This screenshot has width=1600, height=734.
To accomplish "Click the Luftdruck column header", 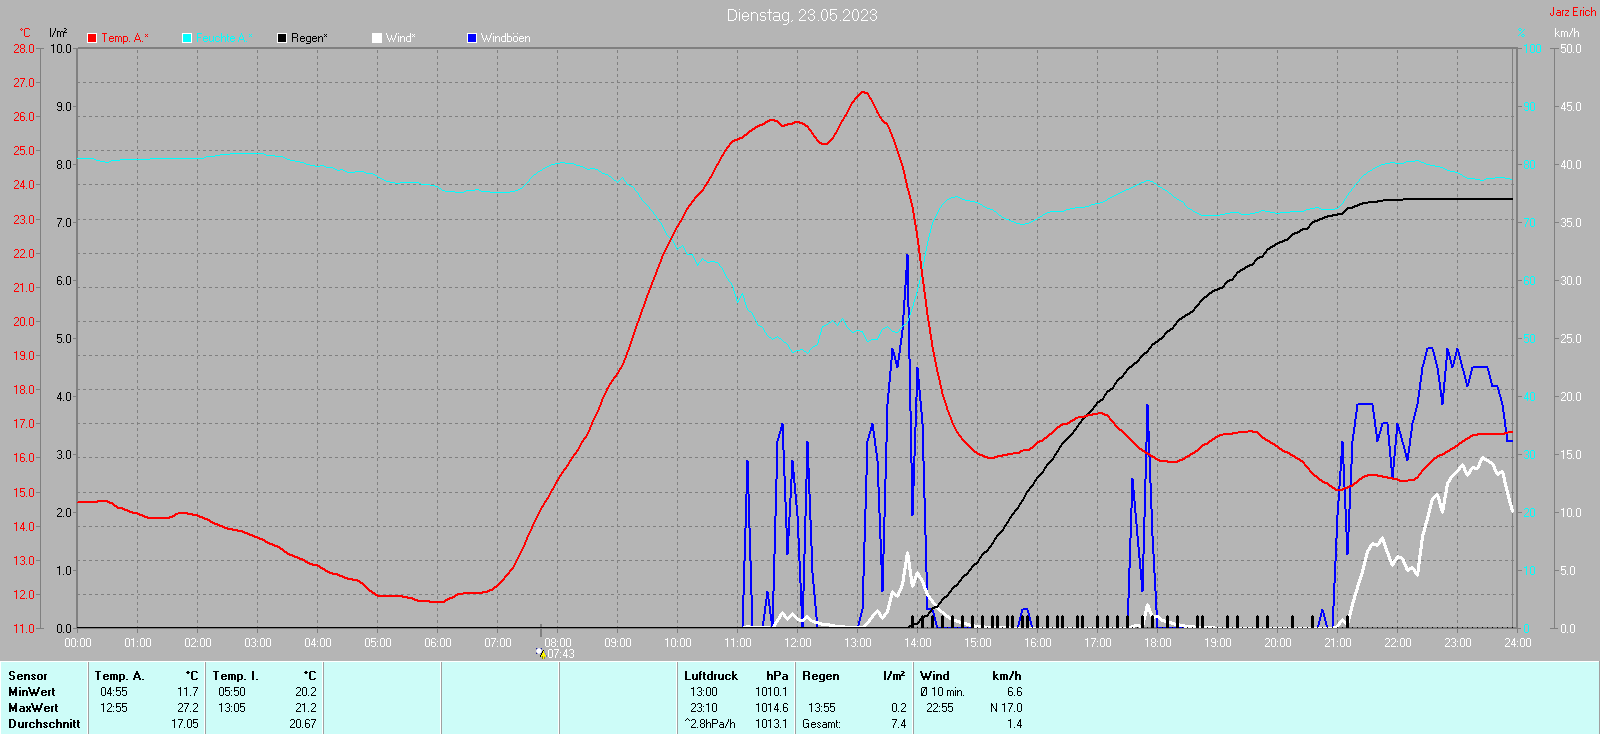I will [710, 676].
